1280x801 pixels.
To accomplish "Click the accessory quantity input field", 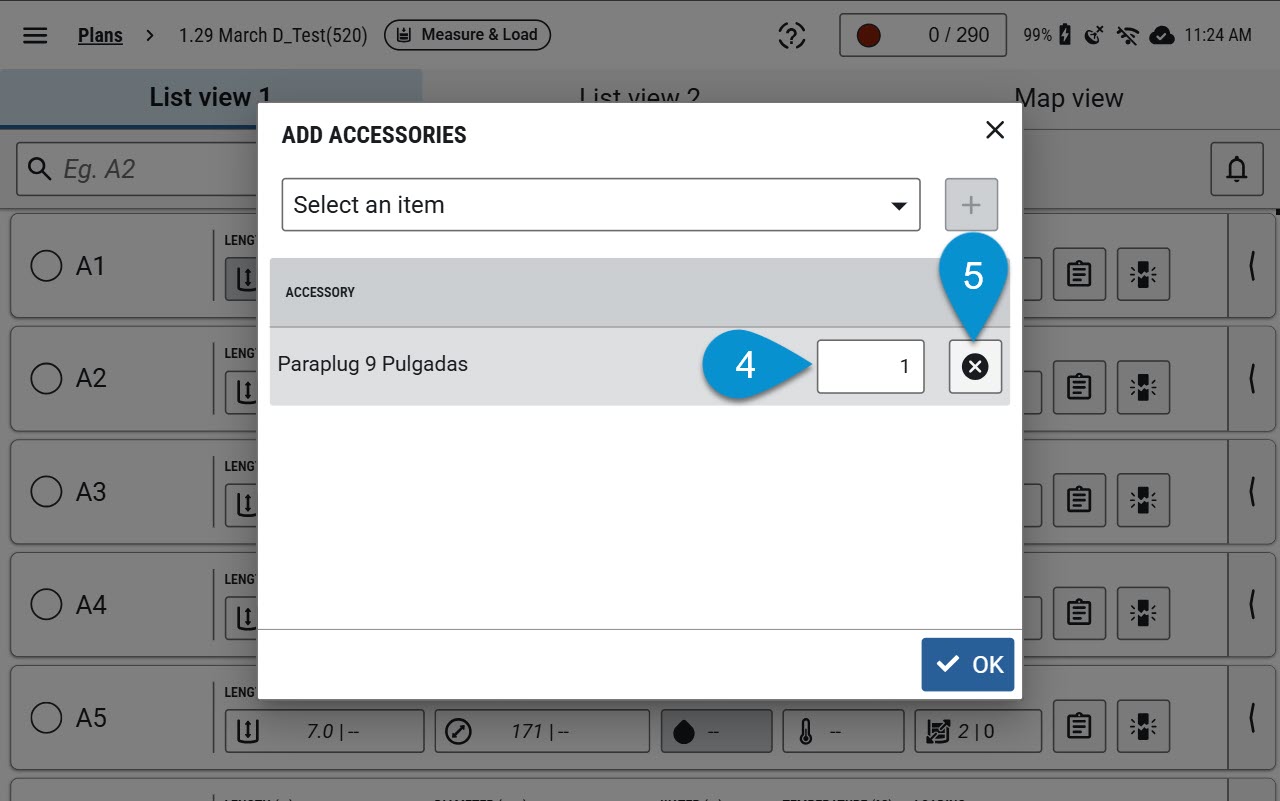I will click(870, 367).
